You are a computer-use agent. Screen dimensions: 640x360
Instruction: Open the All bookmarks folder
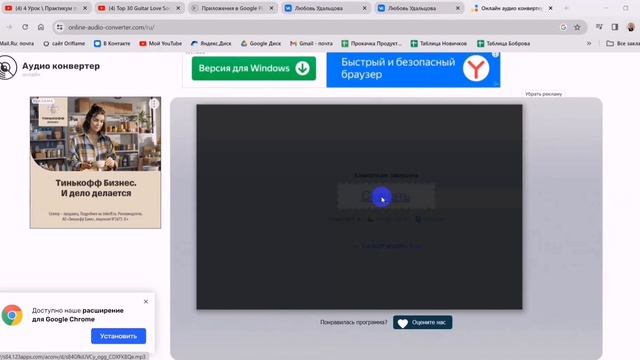click(623, 43)
